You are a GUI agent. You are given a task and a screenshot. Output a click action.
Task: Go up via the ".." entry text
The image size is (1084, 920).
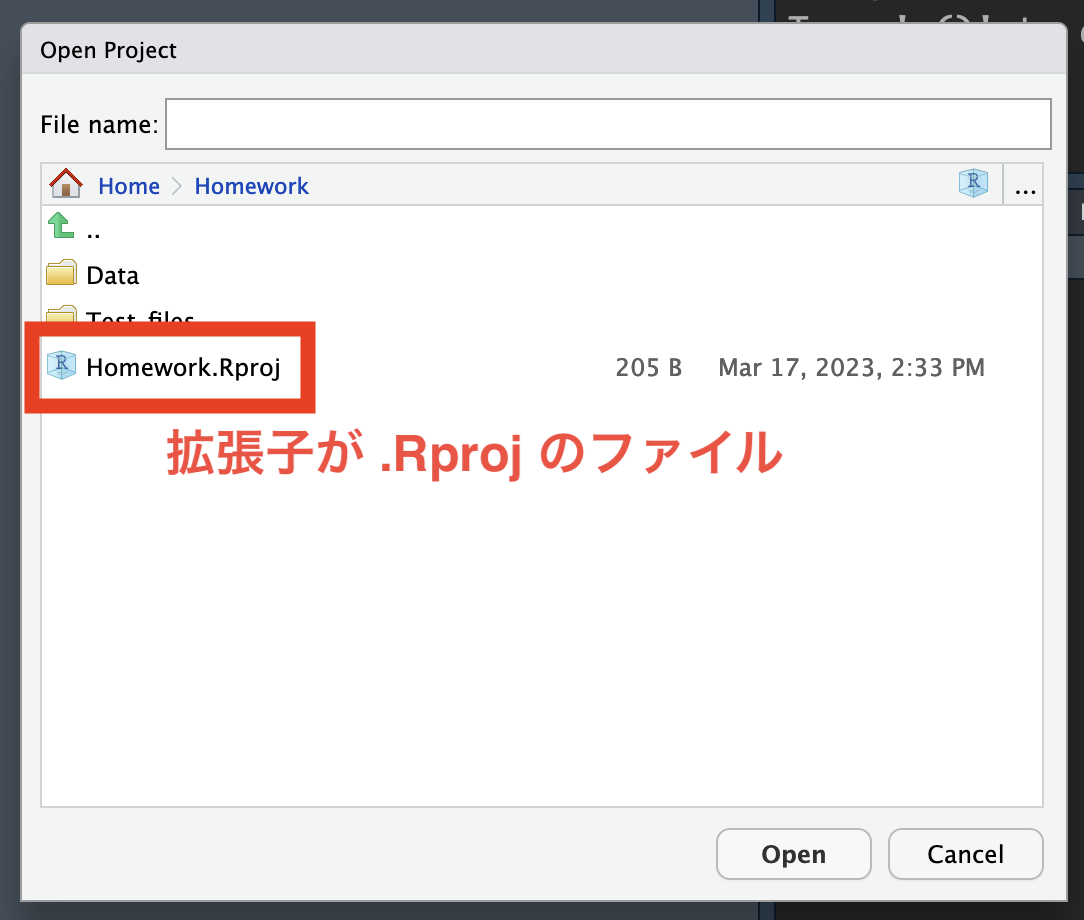click(93, 230)
